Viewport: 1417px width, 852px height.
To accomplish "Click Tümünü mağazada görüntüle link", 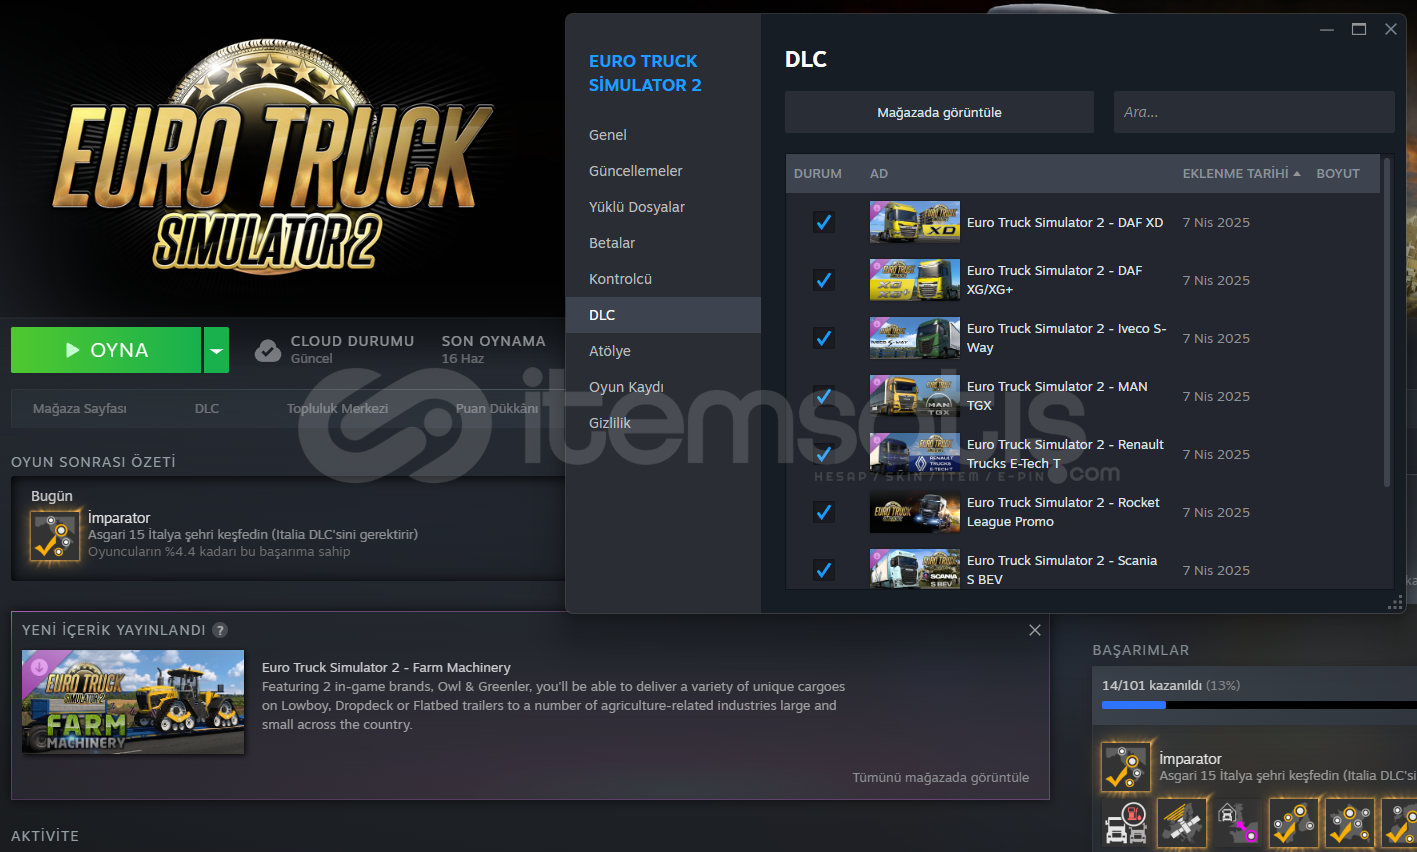I will click(x=940, y=777).
